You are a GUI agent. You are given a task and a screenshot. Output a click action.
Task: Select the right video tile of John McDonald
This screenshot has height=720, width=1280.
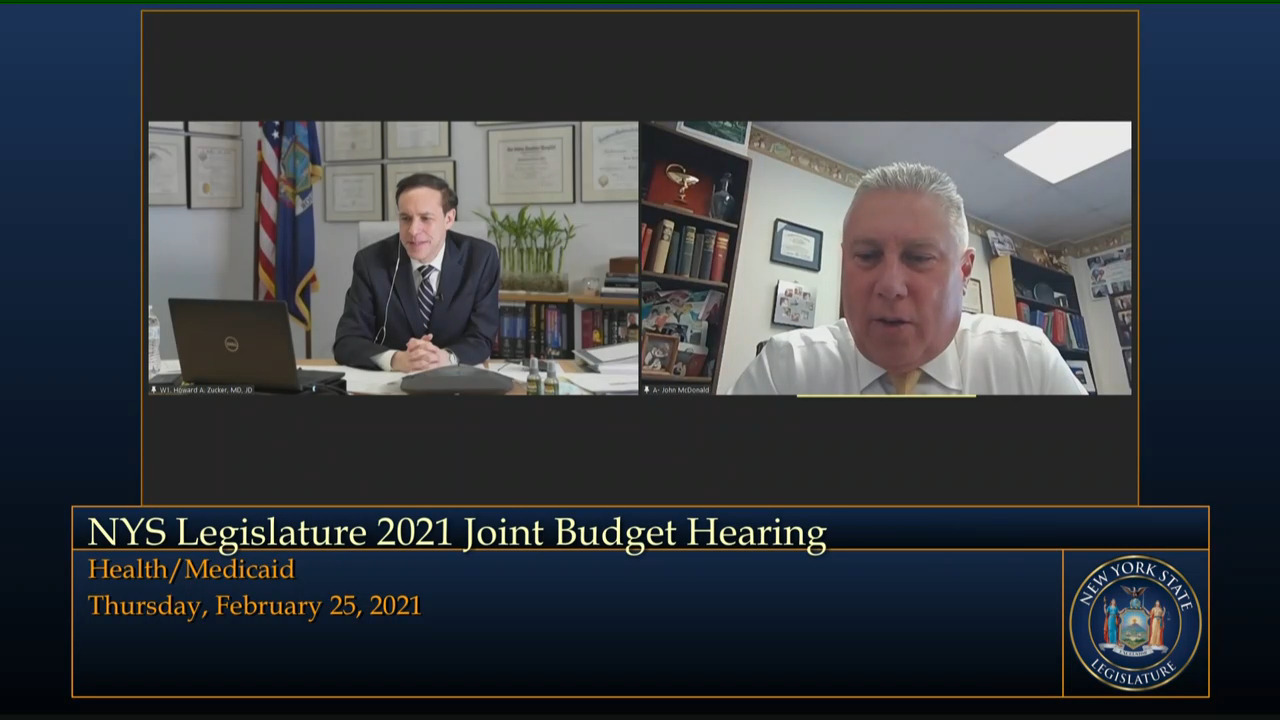click(x=886, y=258)
